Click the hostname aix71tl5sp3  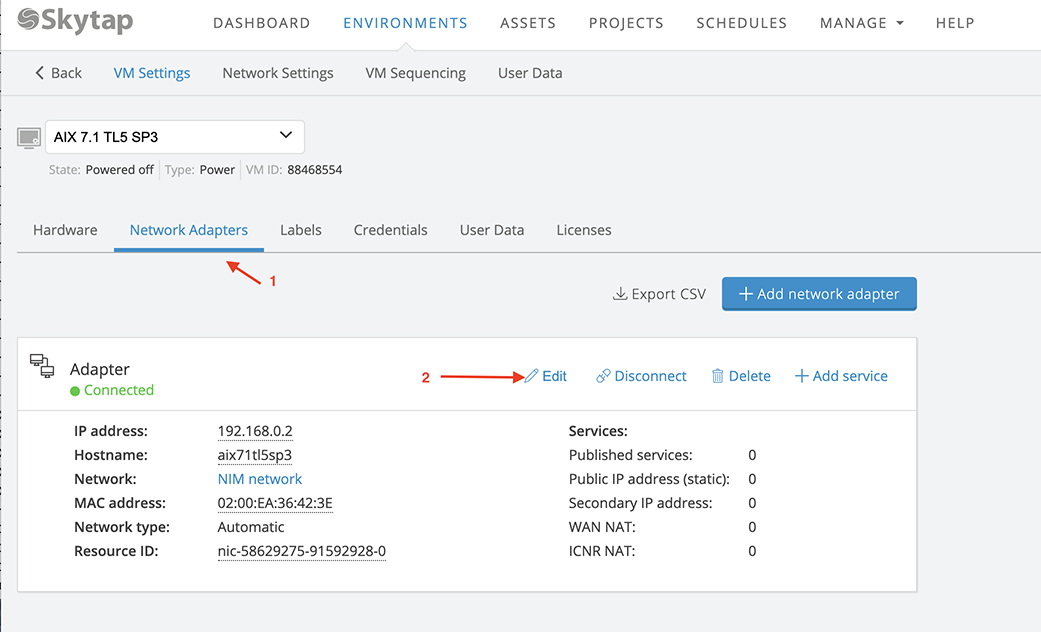(255, 455)
